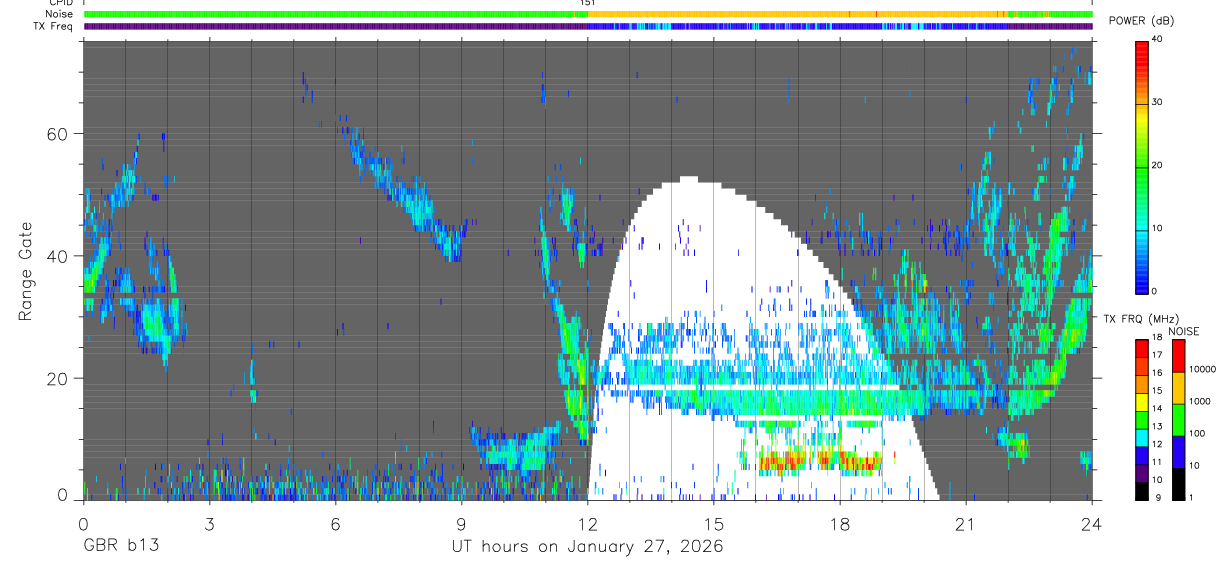
Task: Click the 1000 tick of the noise legend
Action: [1198, 401]
